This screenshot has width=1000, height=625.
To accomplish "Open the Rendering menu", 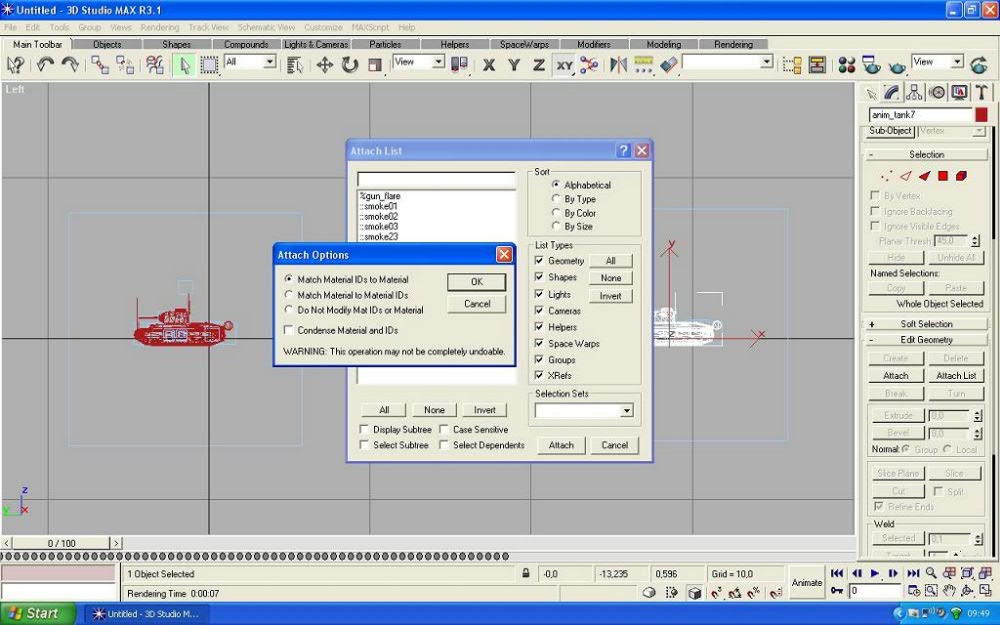I will click(x=159, y=27).
